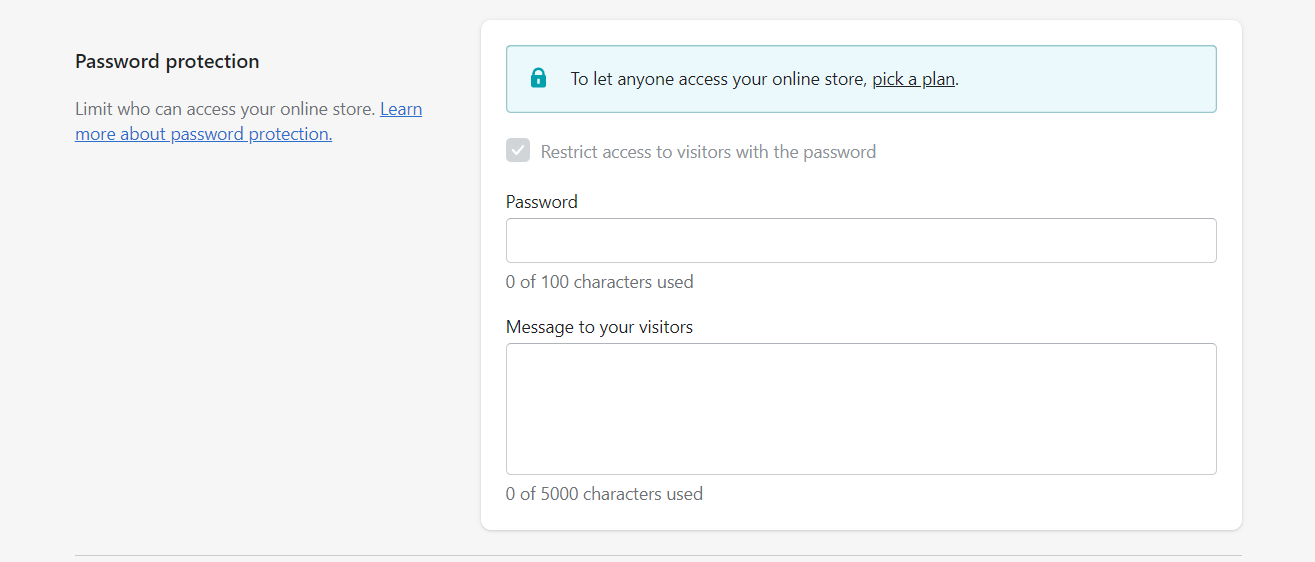Click the bottom-right corner of message textarea

1210,468
